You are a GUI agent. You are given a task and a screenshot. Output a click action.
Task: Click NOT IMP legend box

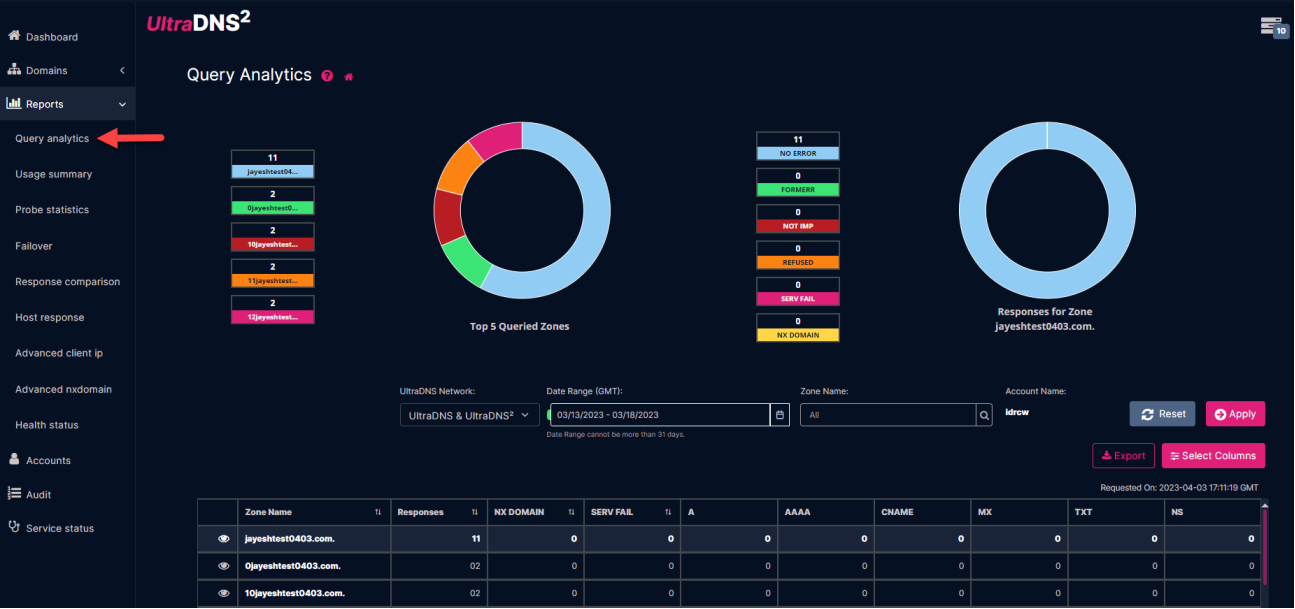click(x=798, y=219)
